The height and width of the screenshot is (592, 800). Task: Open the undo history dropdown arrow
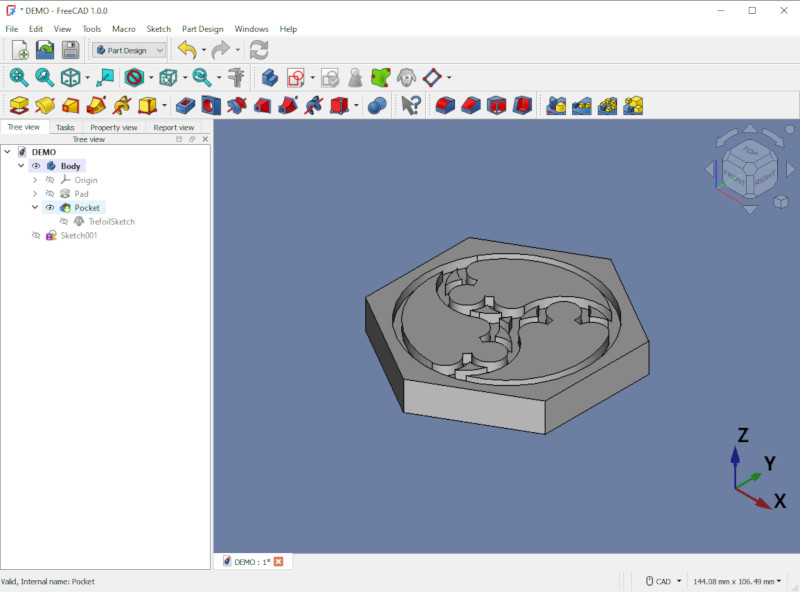point(204,50)
